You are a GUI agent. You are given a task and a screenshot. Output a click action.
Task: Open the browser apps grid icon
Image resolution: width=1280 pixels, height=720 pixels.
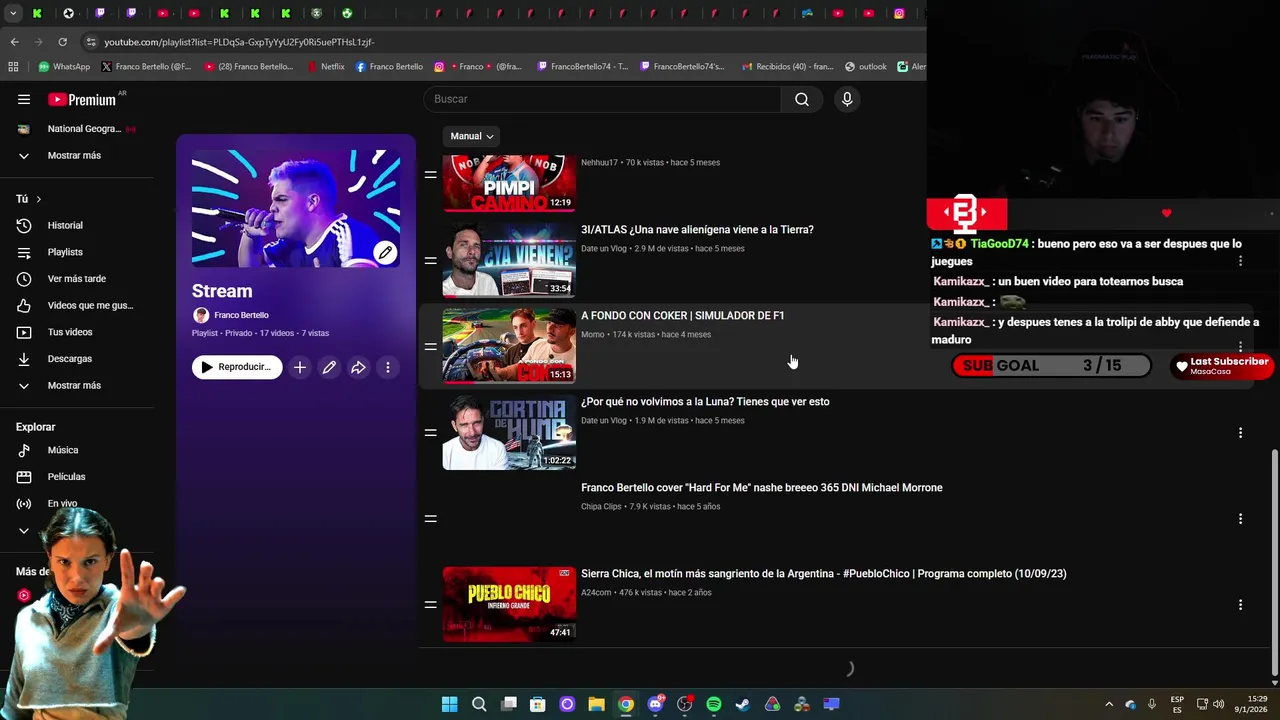[x=13, y=67]
